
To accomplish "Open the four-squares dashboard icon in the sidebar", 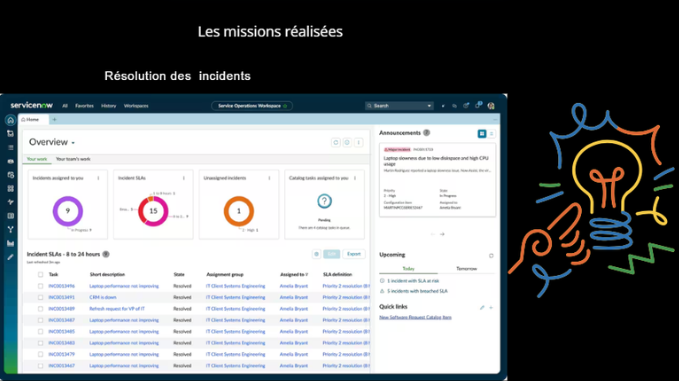I will [10, 188].
